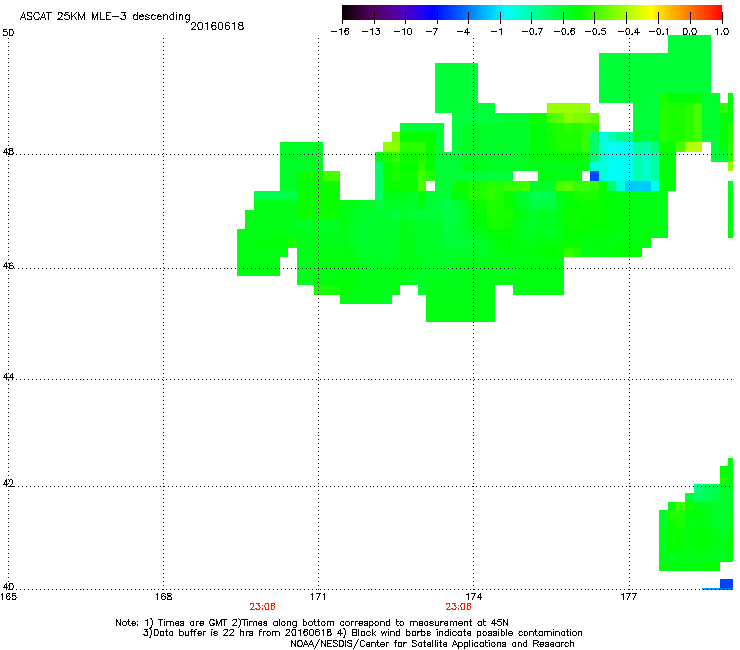Click the latitude label 50
This screenshot has width=740, height=650.
click(8, 33)
